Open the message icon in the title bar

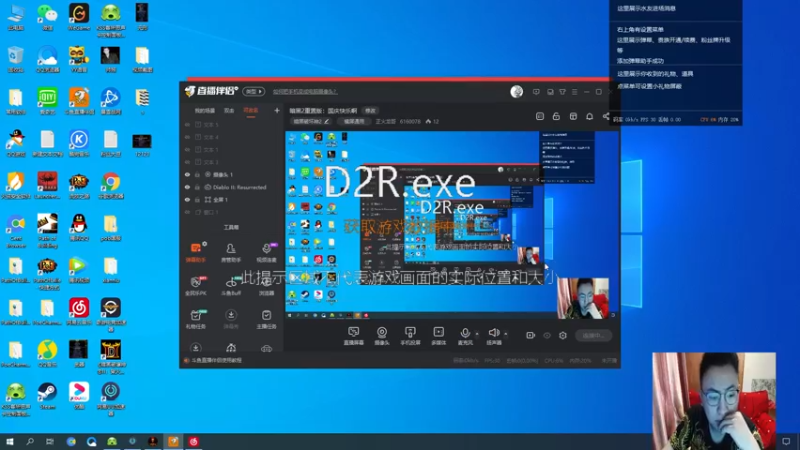(x=536, y=92)
